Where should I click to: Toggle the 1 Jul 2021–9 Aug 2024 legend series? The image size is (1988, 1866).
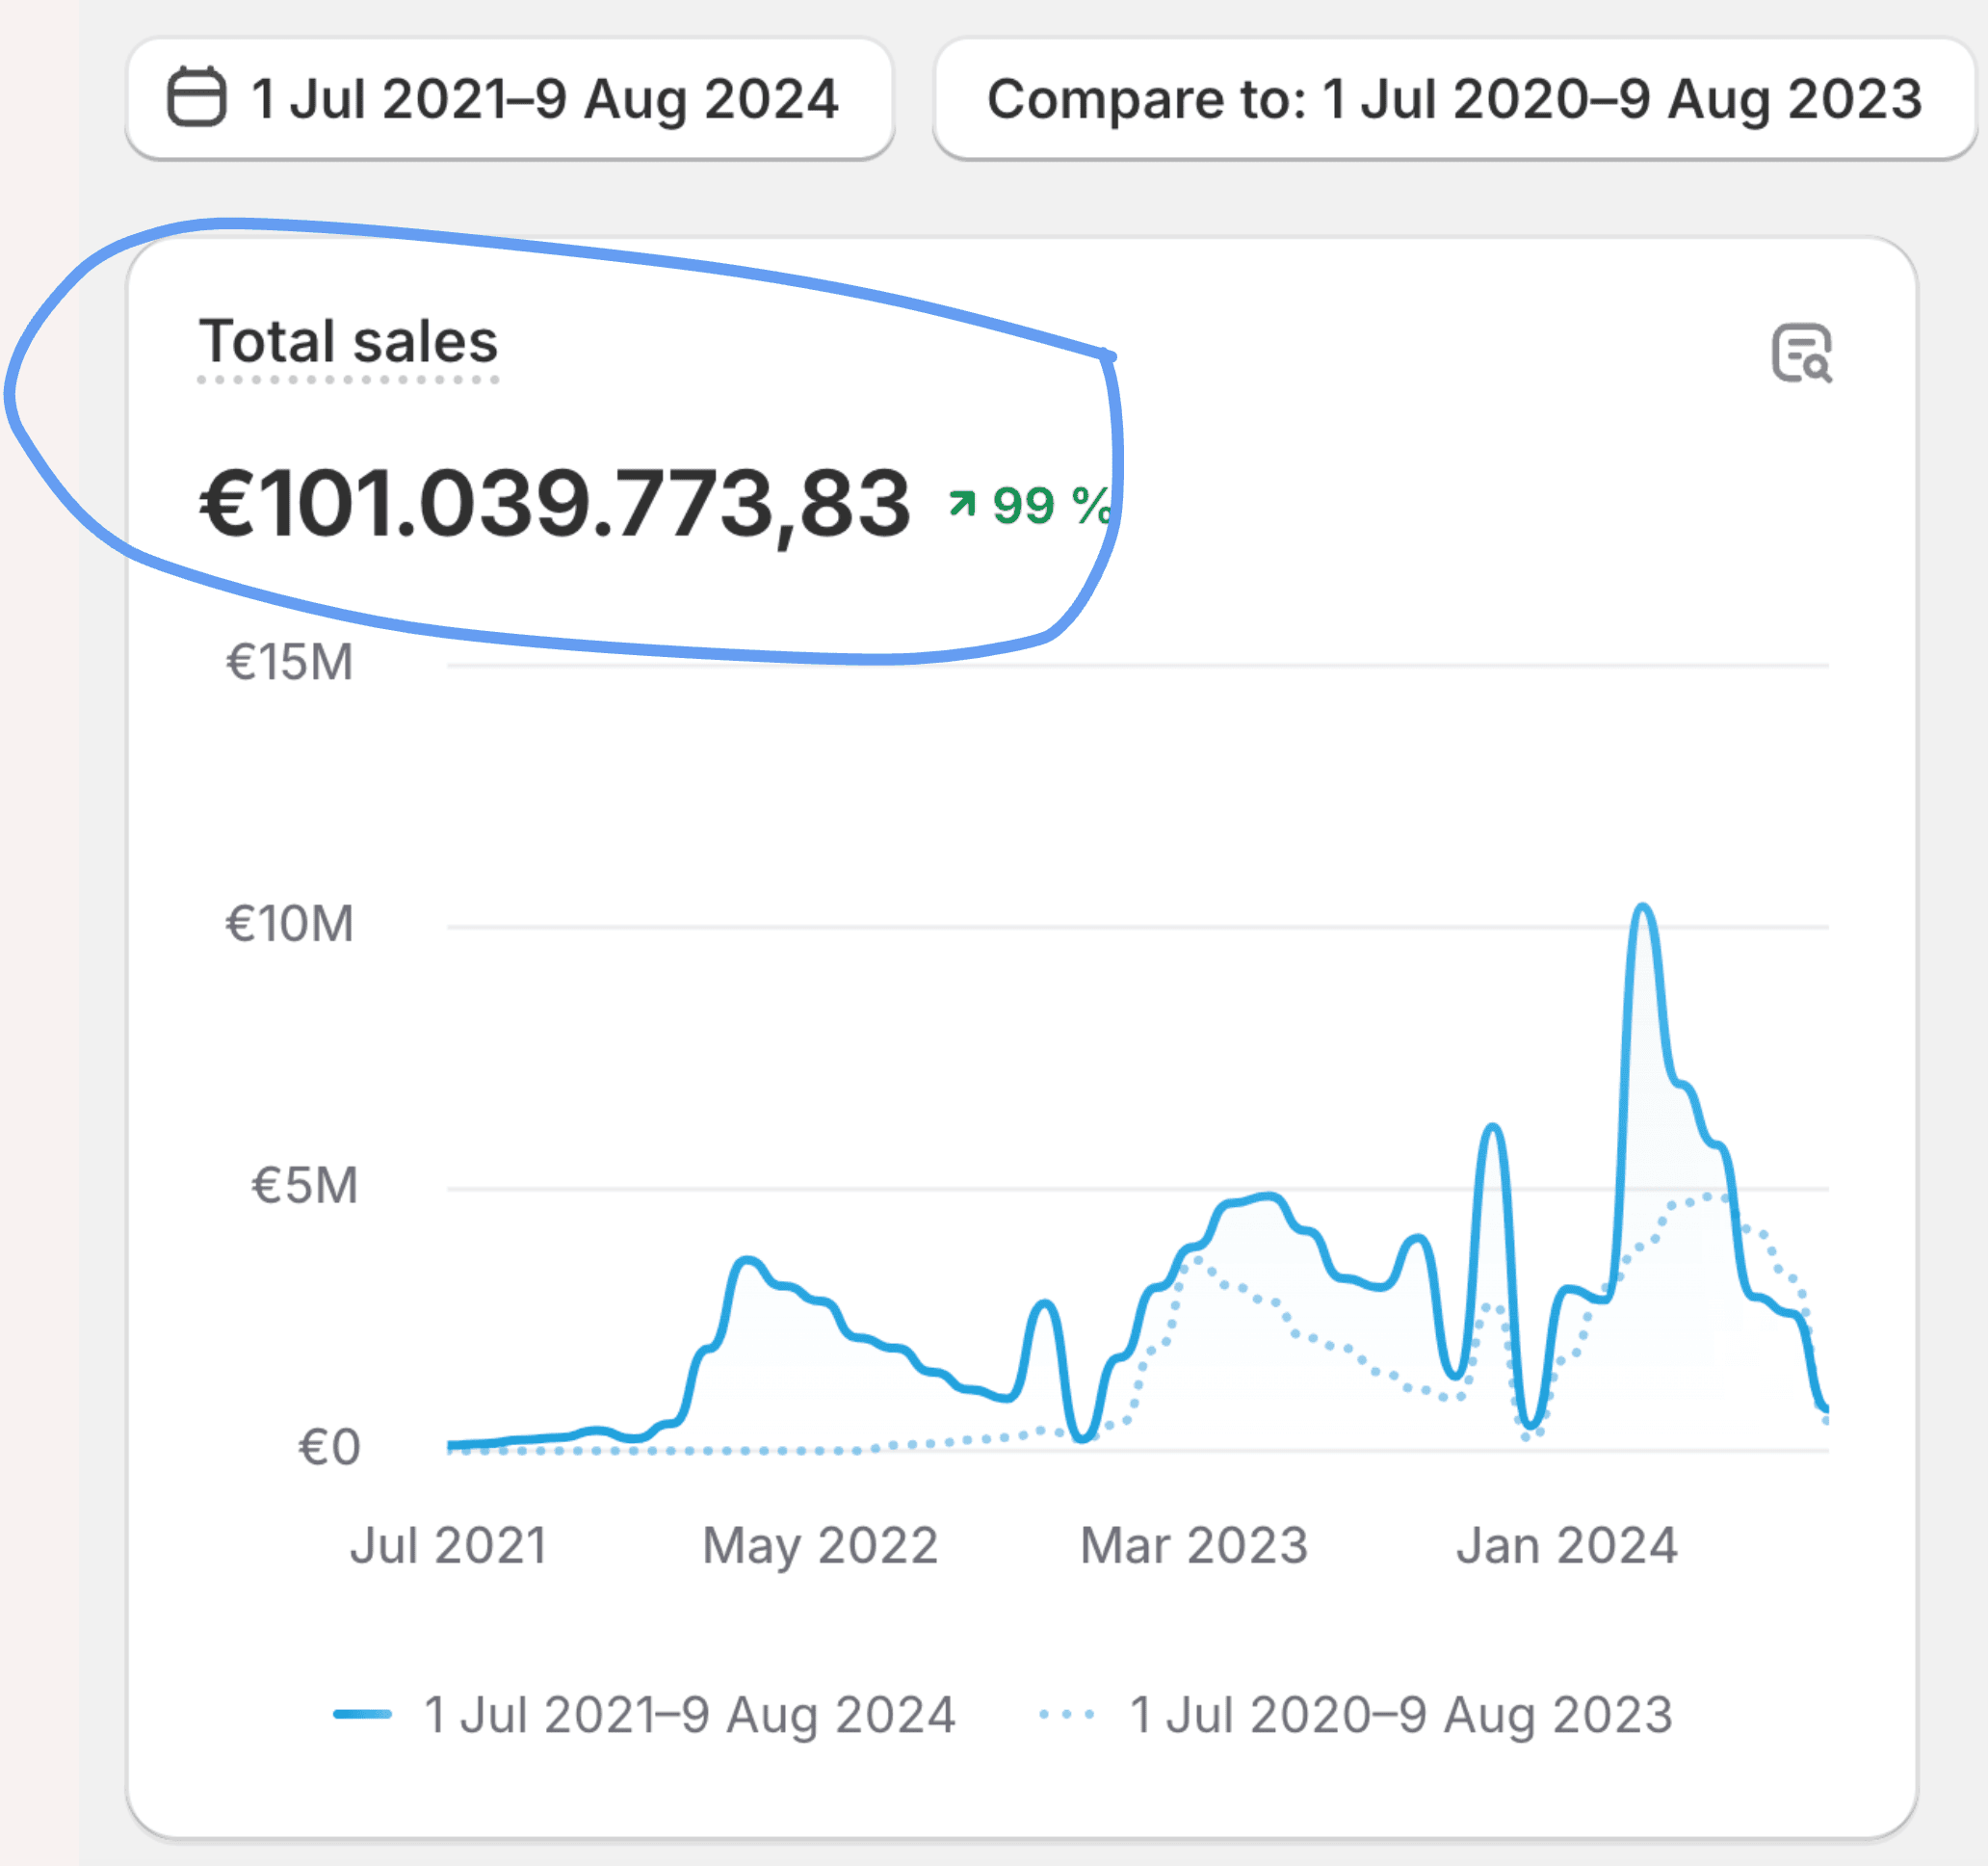[689, 1714]
